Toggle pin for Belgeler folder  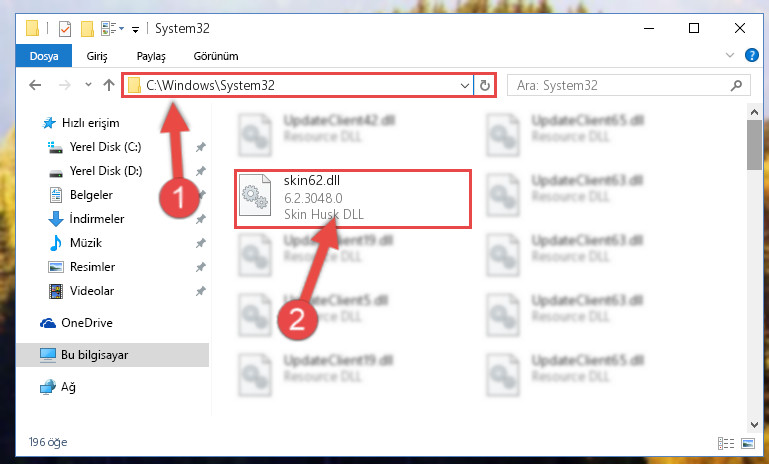(x=201, y=195)
